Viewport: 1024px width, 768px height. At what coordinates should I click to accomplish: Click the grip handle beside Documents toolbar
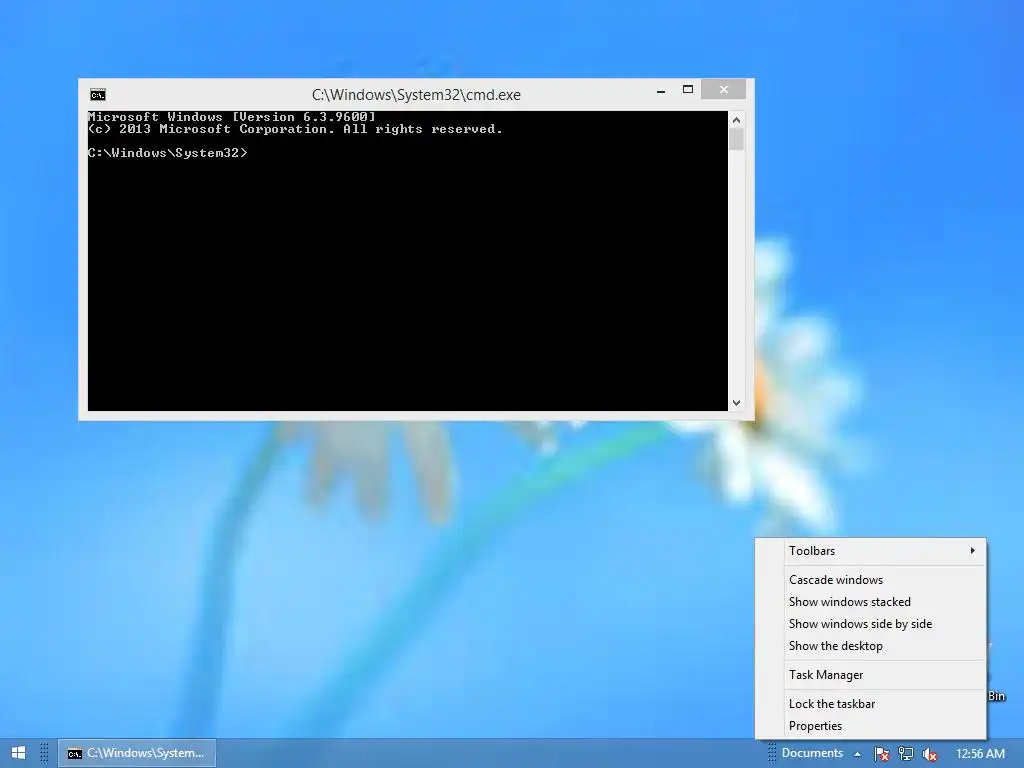click(x=771, y=753)
